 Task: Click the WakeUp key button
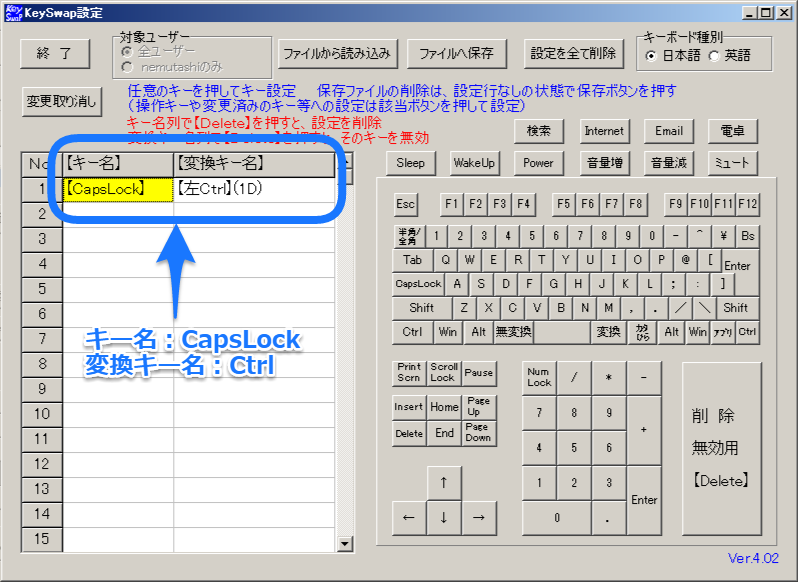point(474,163)
